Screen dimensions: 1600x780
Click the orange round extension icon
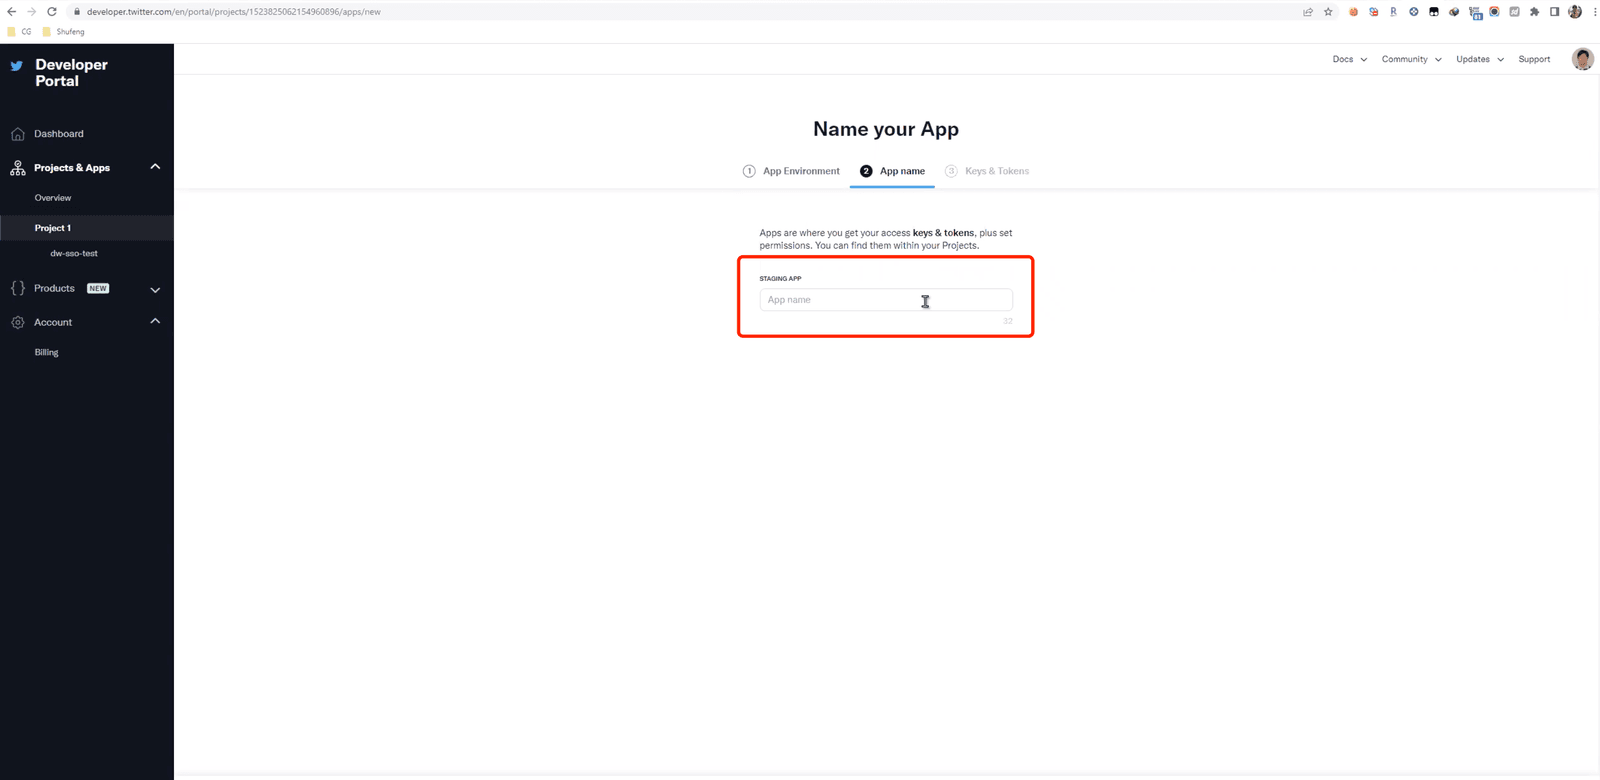pos(1353,12)
